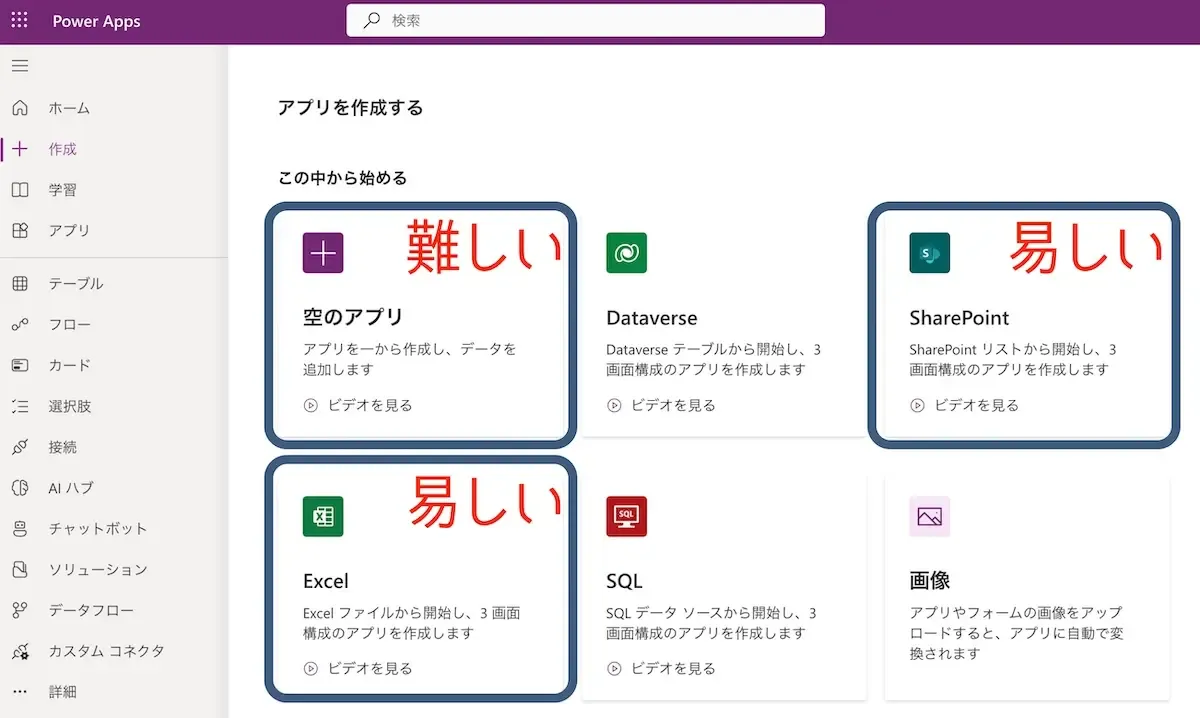Click the green Dataverse icon
The height and width of the screenshot is (718, 1200).
click(626, 253)
